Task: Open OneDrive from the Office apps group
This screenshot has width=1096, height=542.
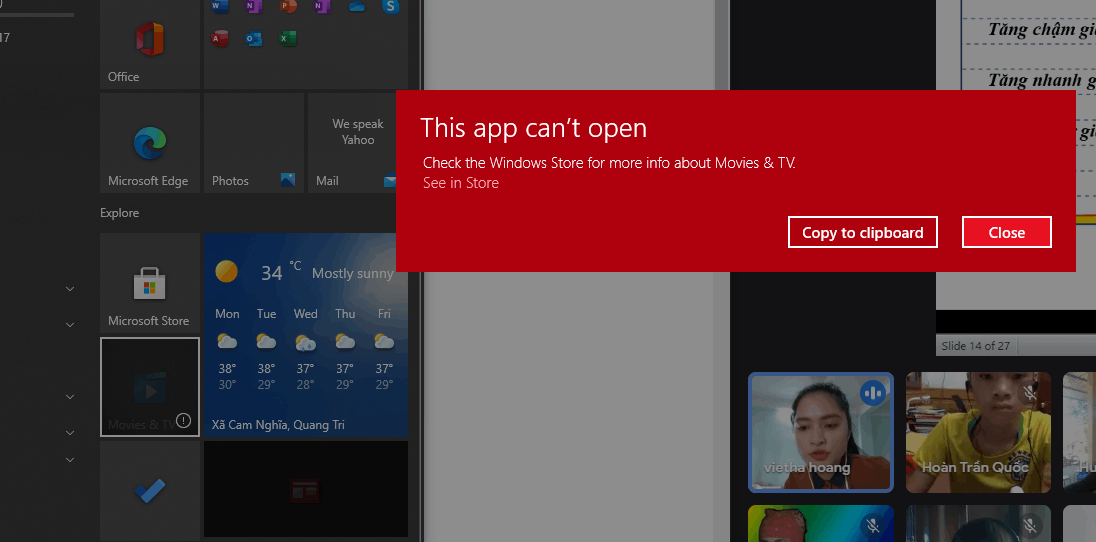Action: (x=356, y=6)
